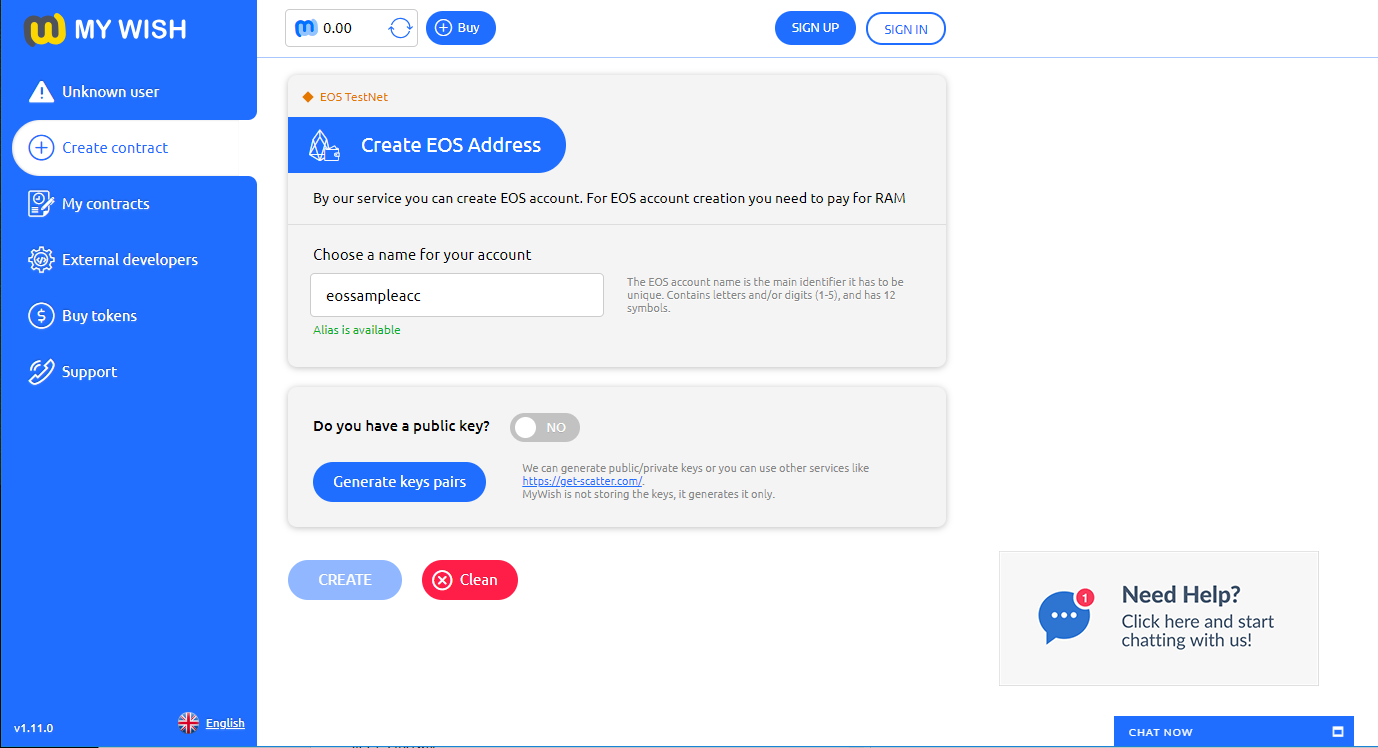
Task: Minimize the CHAT NOW bar
Action: pos(1338,732)
